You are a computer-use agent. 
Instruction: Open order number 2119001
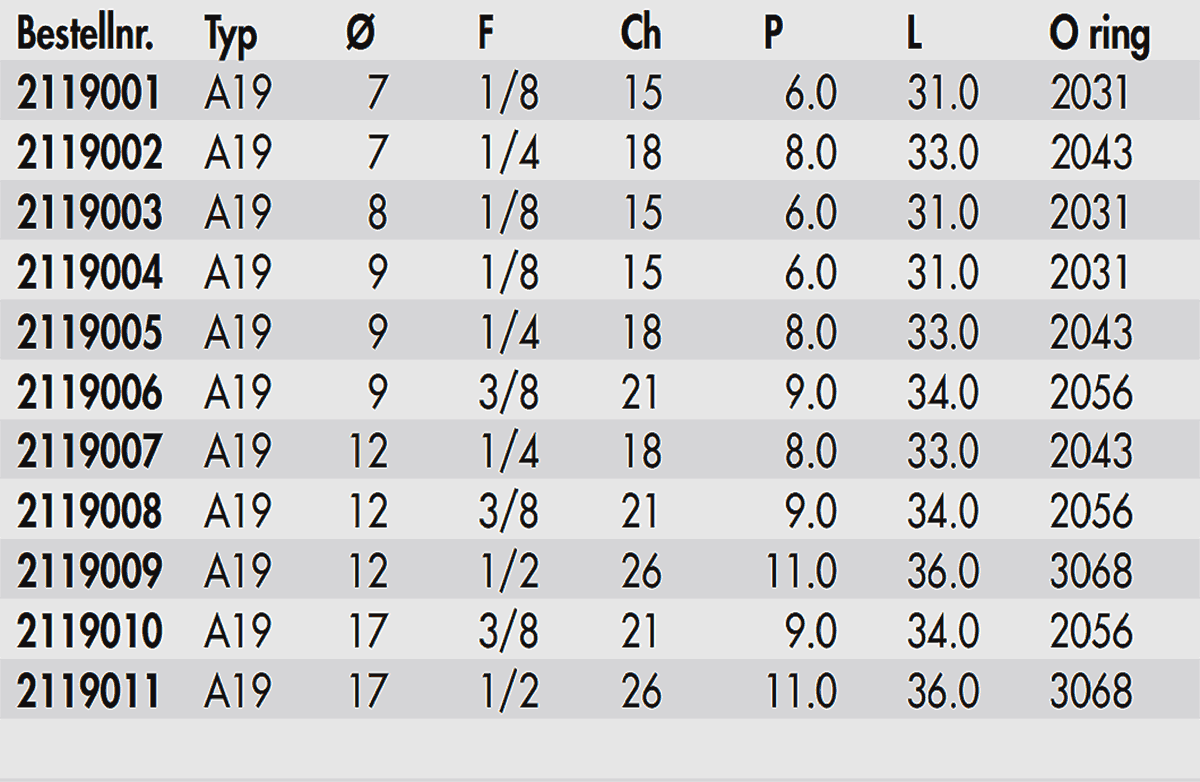(89, 94)
